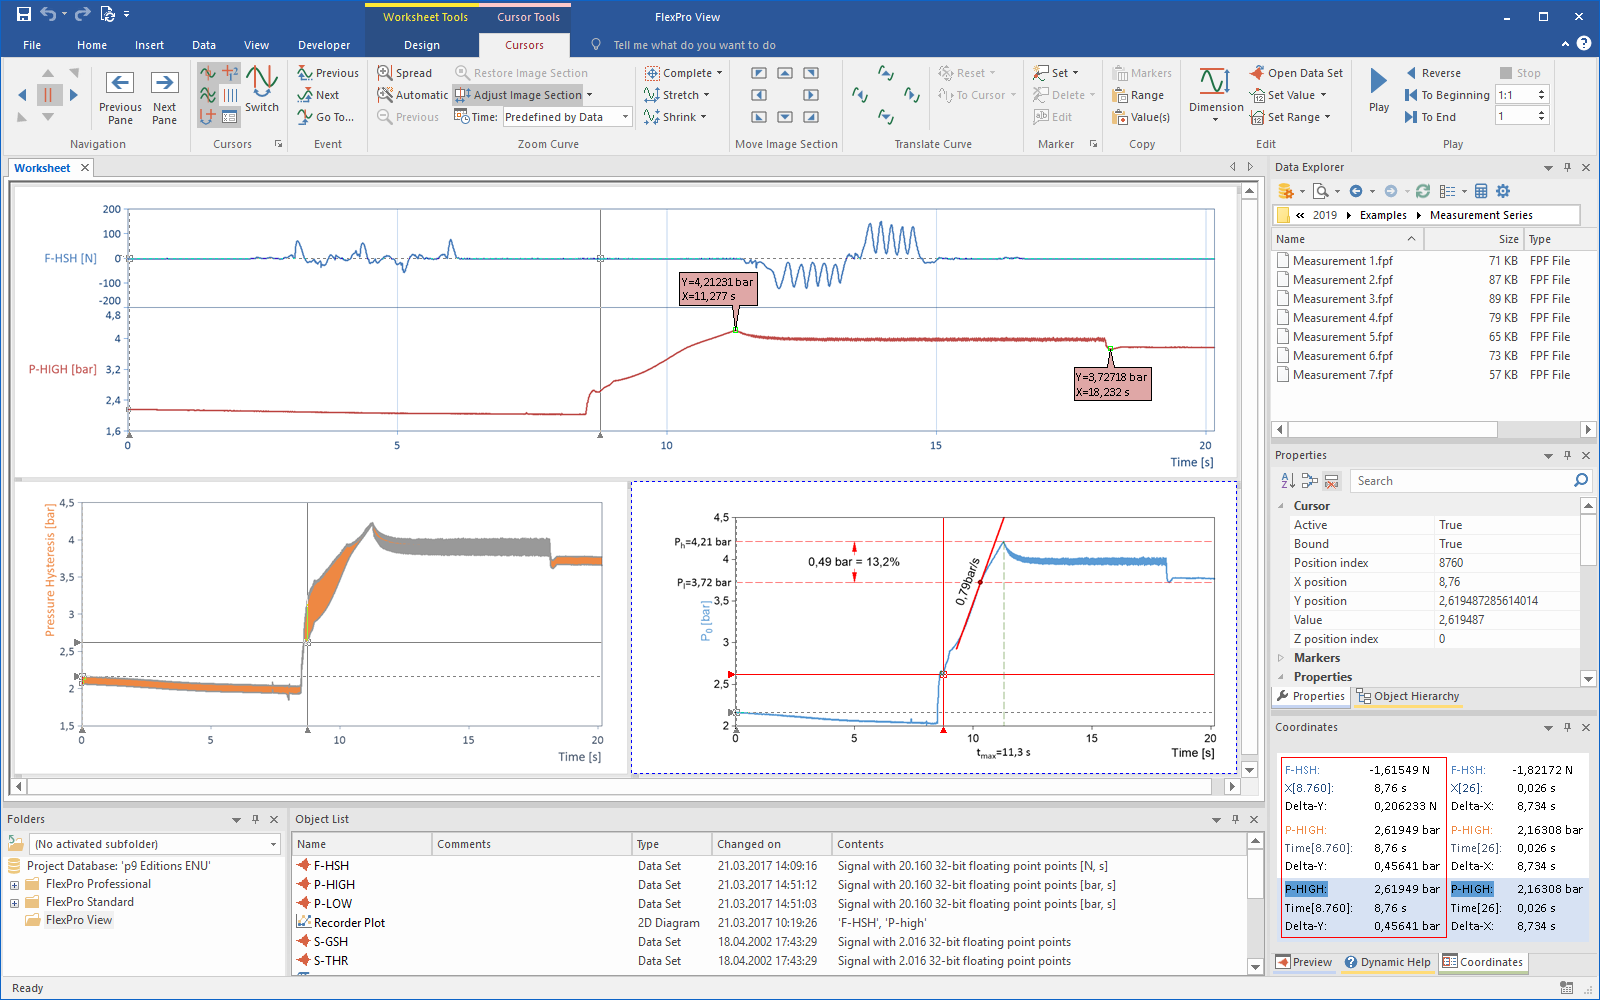Screen dimensions: 1600x1000
Task: Click Reverse in the Play group
Action: [1435, 72]
